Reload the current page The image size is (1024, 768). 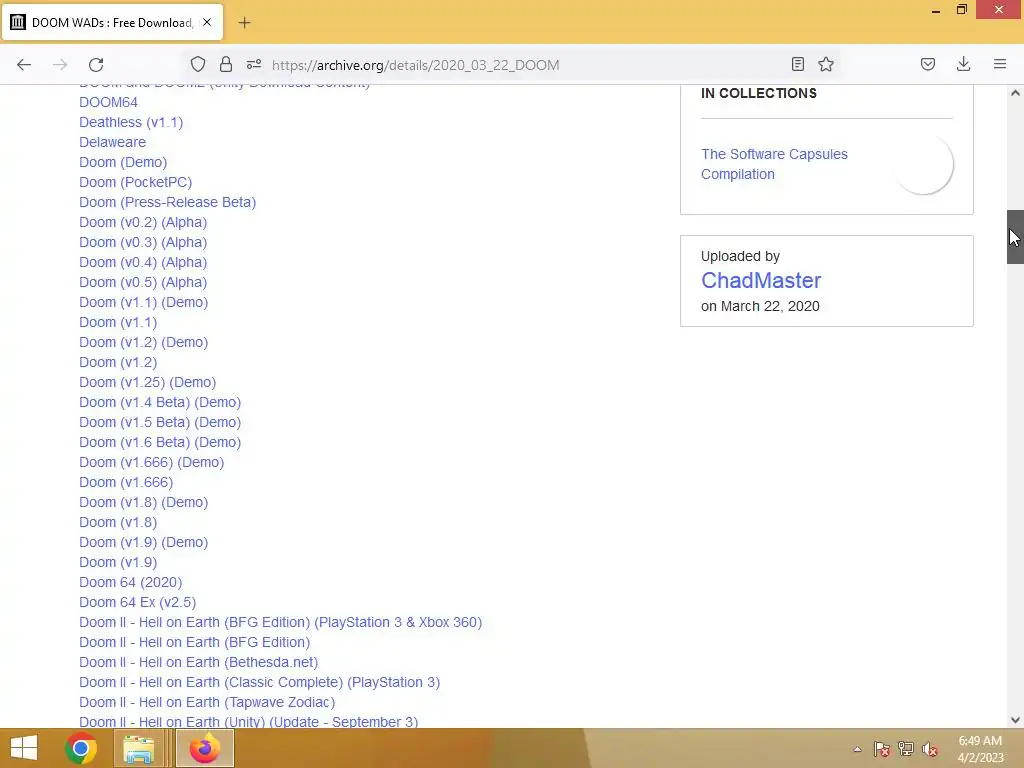coord(96,65)
